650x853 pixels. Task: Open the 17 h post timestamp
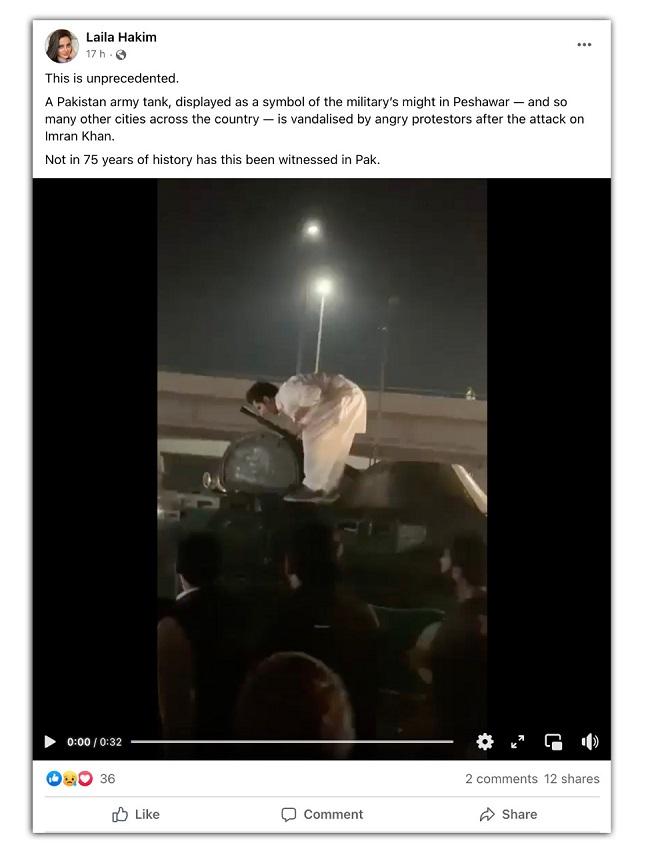tap(95, 54)
